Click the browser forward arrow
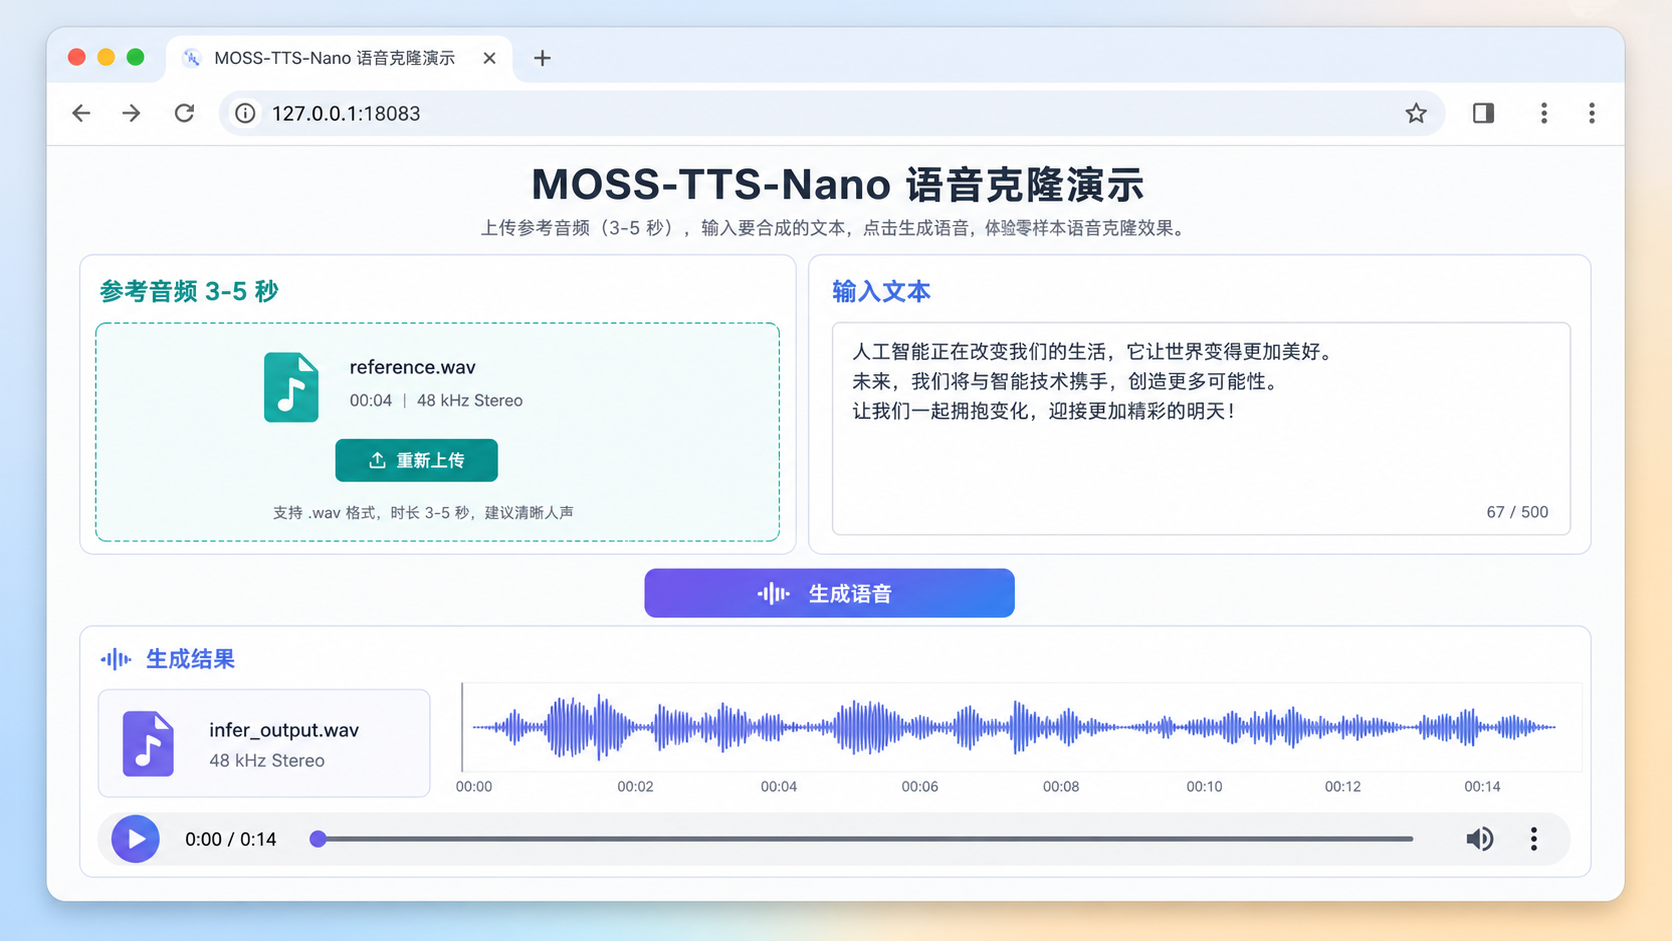Image resolution: width=1672 pixels, height=941 pixels. (131, 113)
